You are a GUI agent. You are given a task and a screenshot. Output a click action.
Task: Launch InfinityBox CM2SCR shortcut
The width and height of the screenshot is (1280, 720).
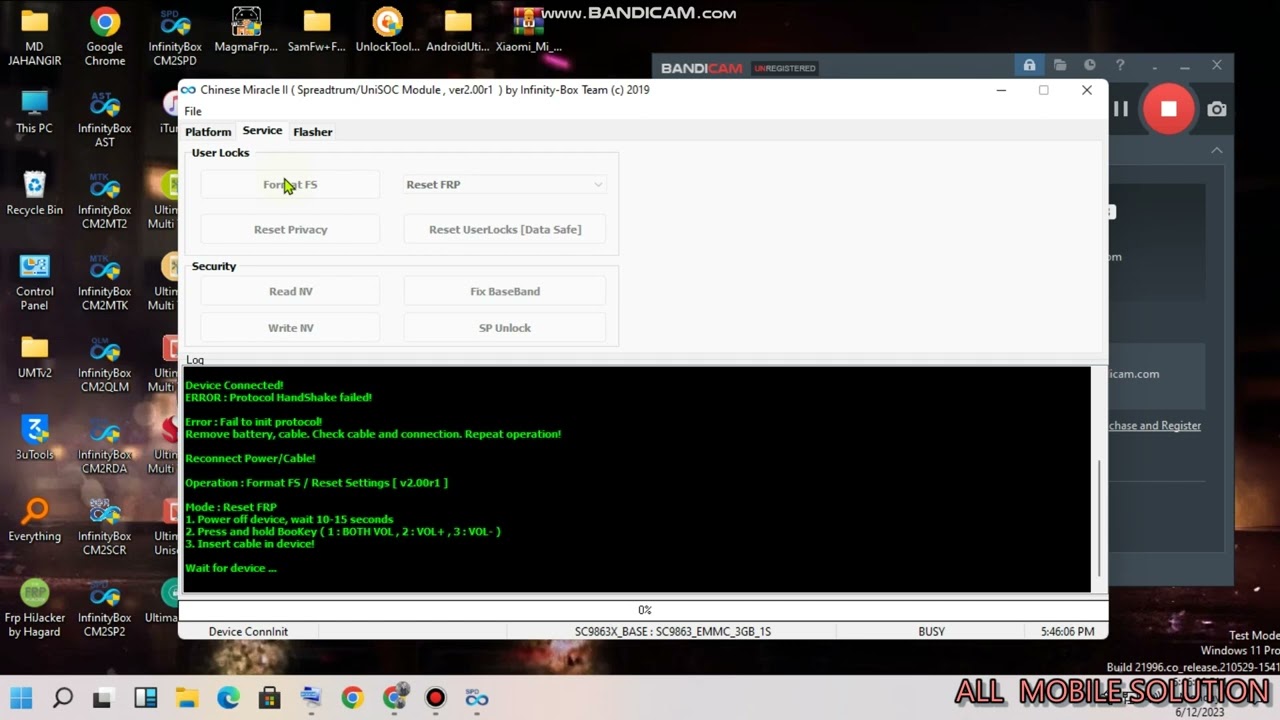[105, 527]
